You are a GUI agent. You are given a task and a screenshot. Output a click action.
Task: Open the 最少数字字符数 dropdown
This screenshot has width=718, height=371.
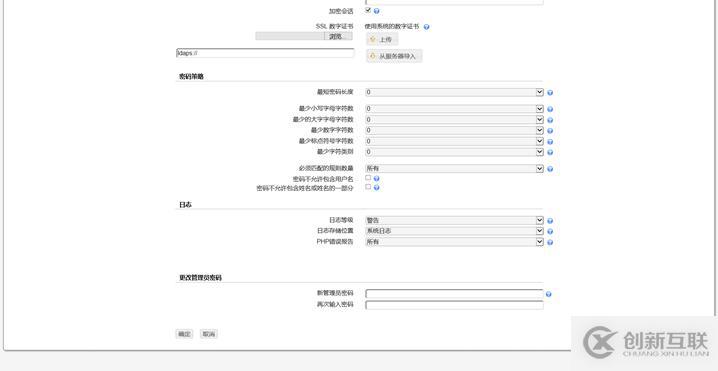(454, 131)
